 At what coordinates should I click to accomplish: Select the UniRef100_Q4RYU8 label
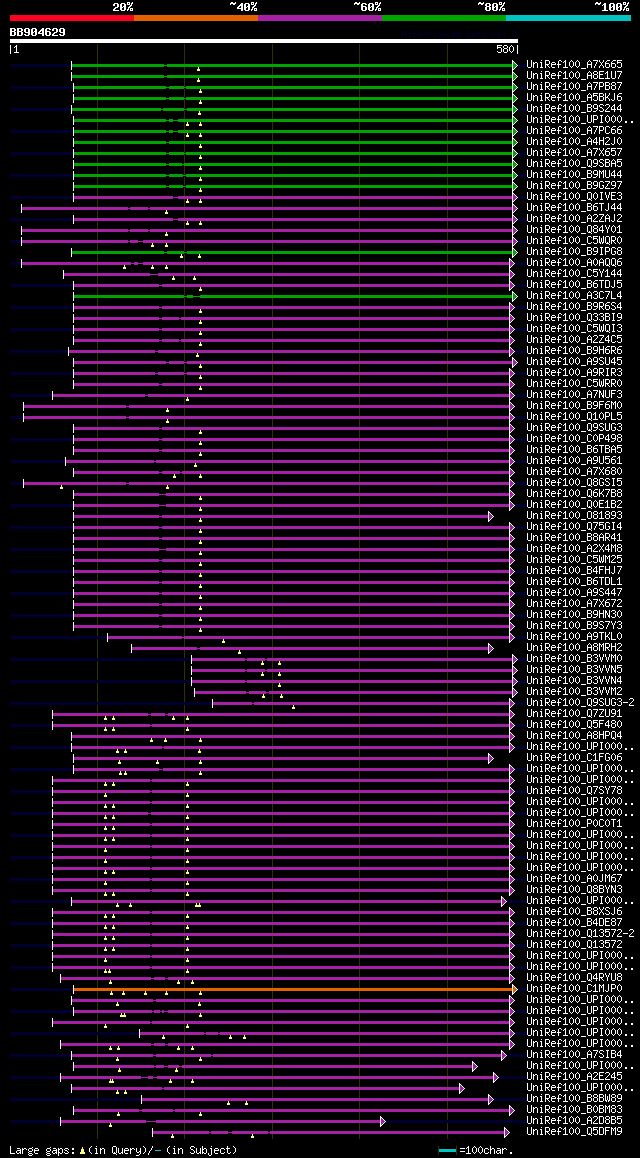tap(574, 978)
